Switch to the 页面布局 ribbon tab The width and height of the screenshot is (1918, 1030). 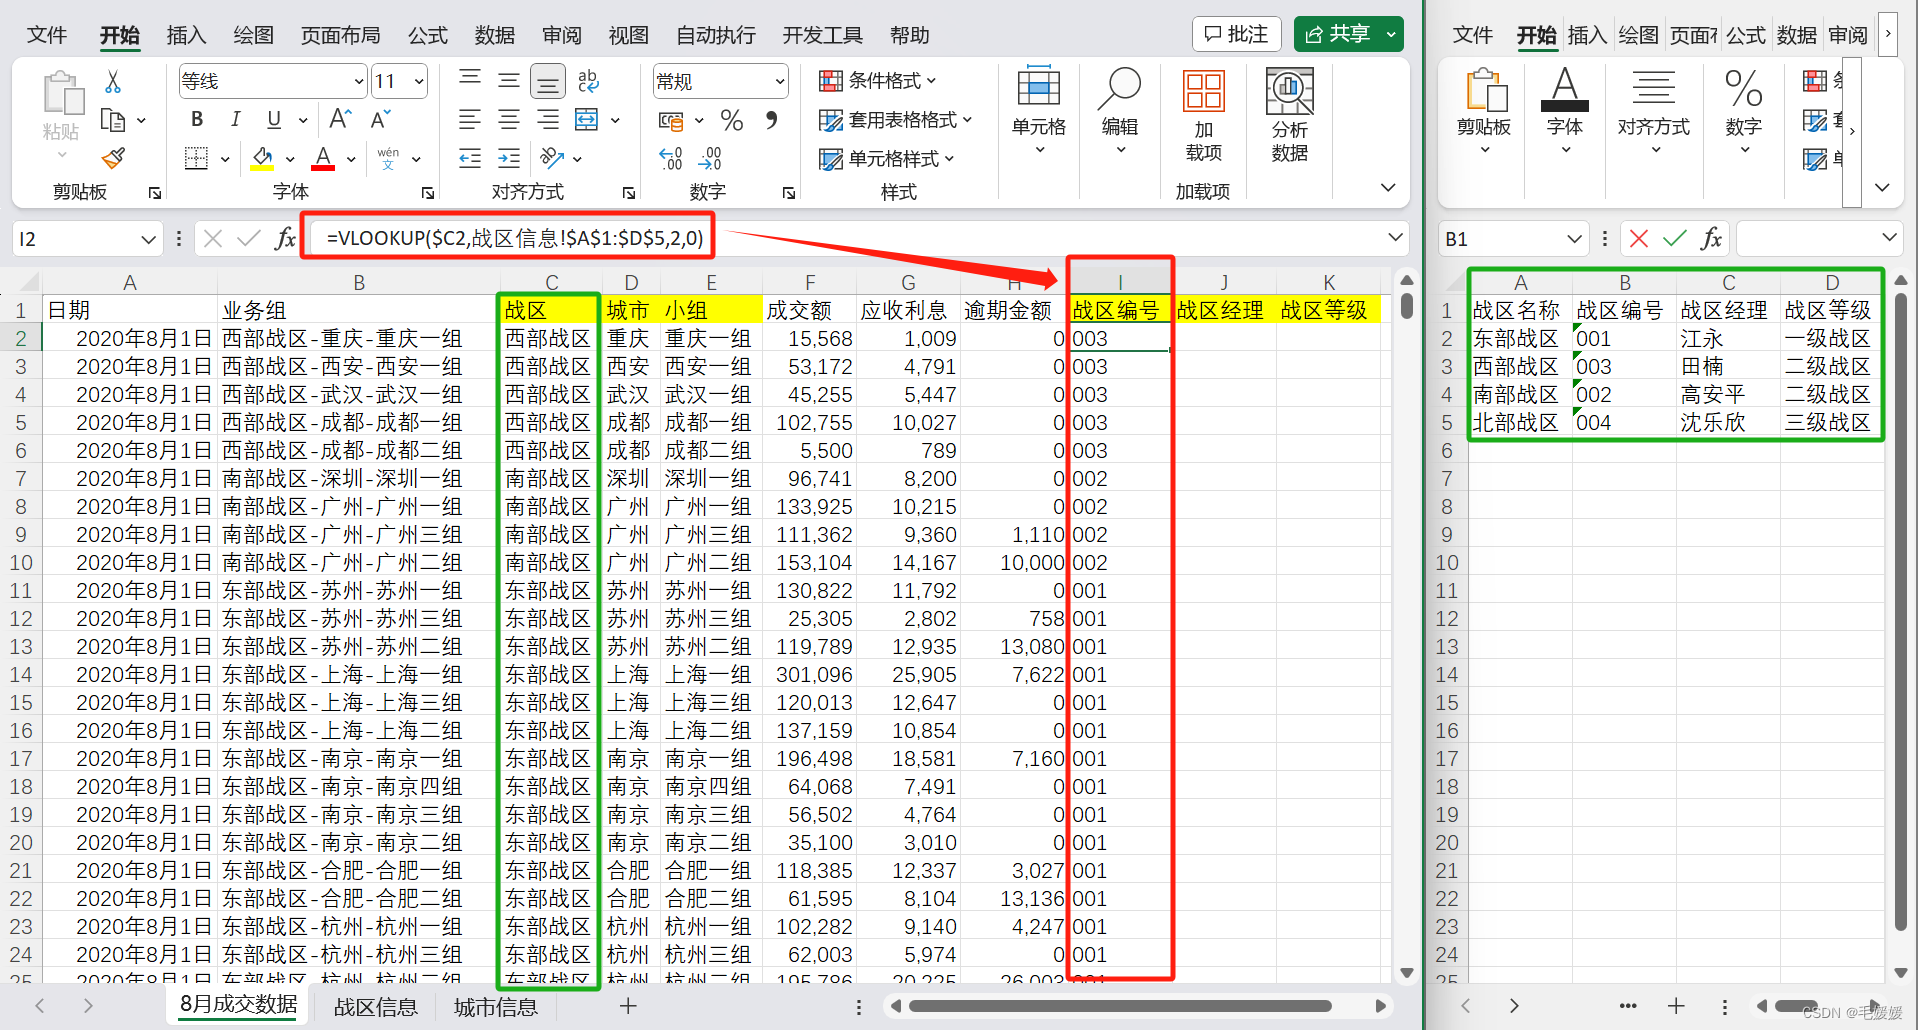[341, 35]
